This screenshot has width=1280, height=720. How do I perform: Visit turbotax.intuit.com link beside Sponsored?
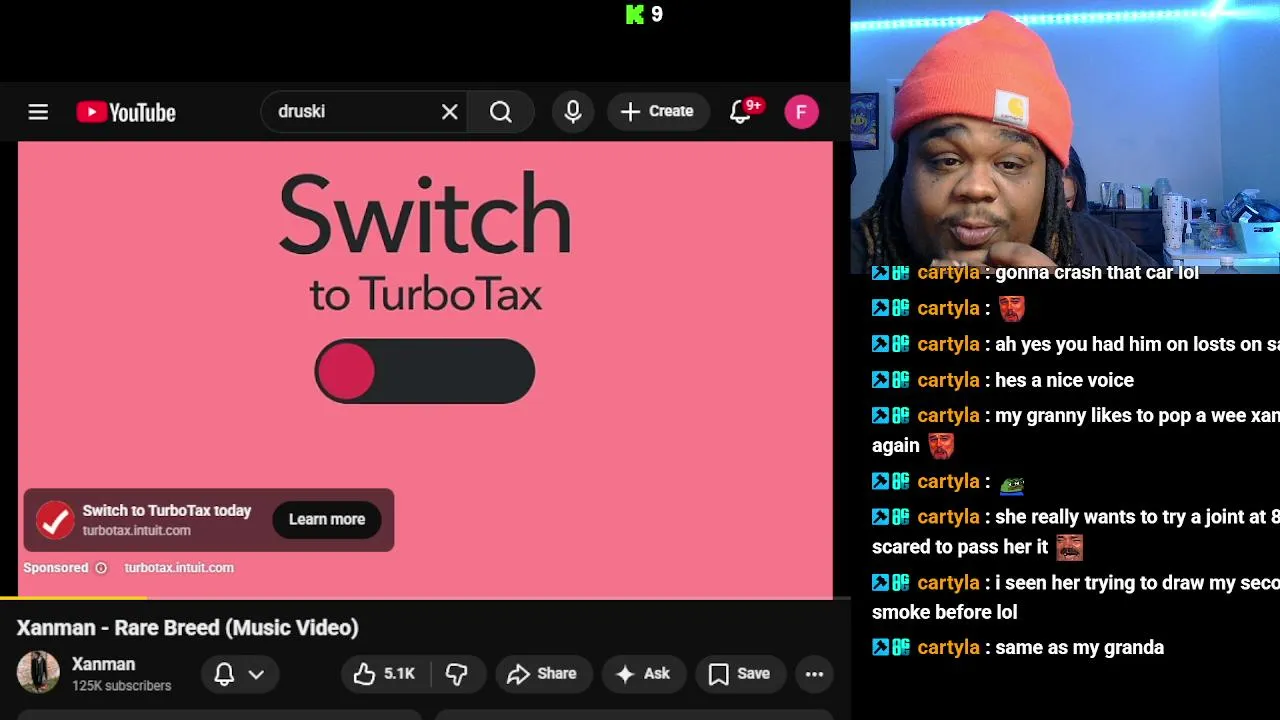[179, 568]
